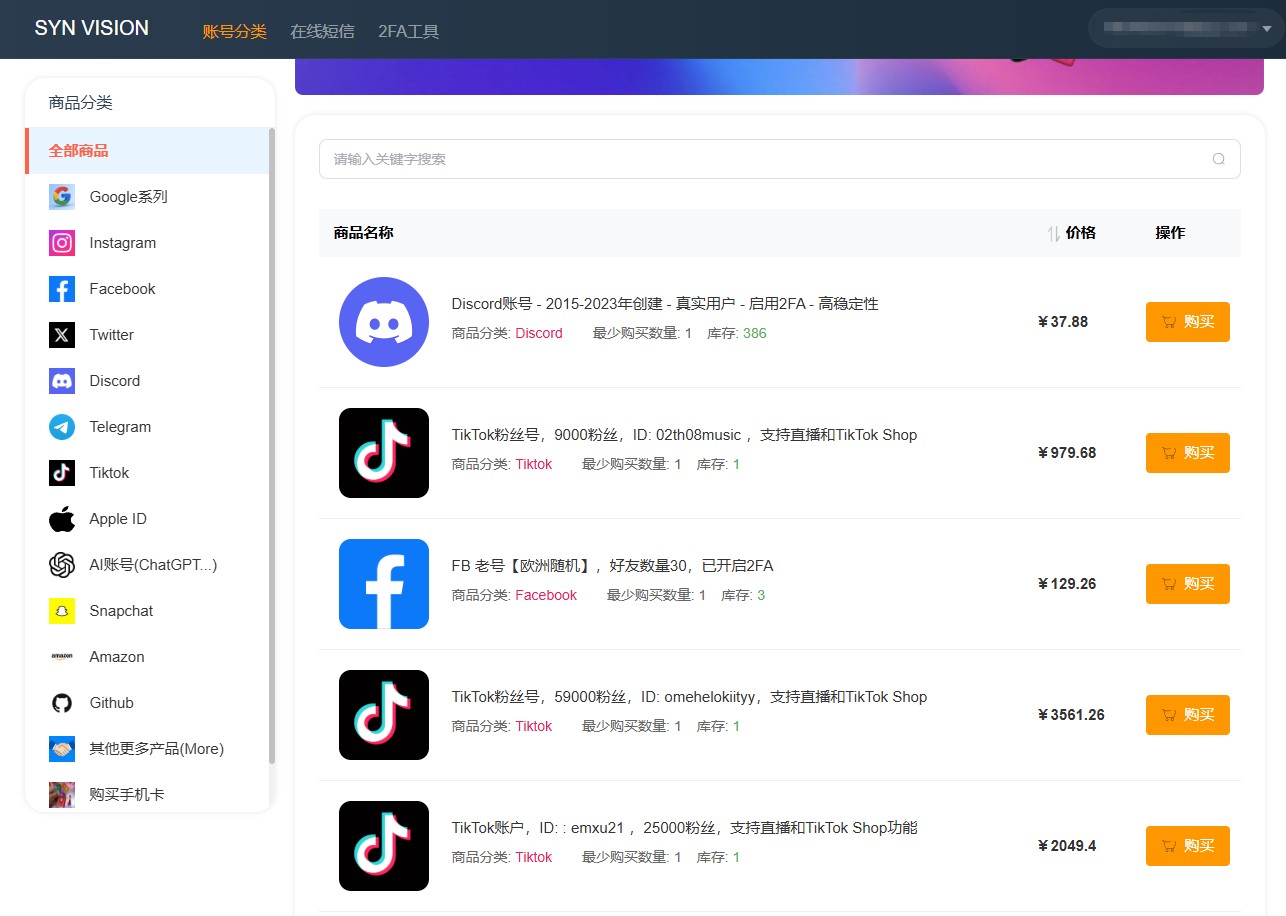This screenshot has width=1286, height=916.
Task: Click the large Discord product logo
Action: click(x=384, y=322)
